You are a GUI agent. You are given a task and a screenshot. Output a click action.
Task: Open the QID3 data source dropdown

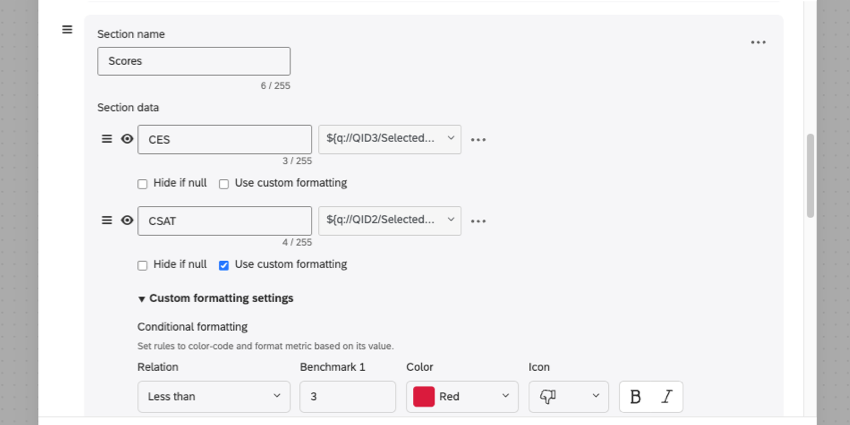(390, 139)
